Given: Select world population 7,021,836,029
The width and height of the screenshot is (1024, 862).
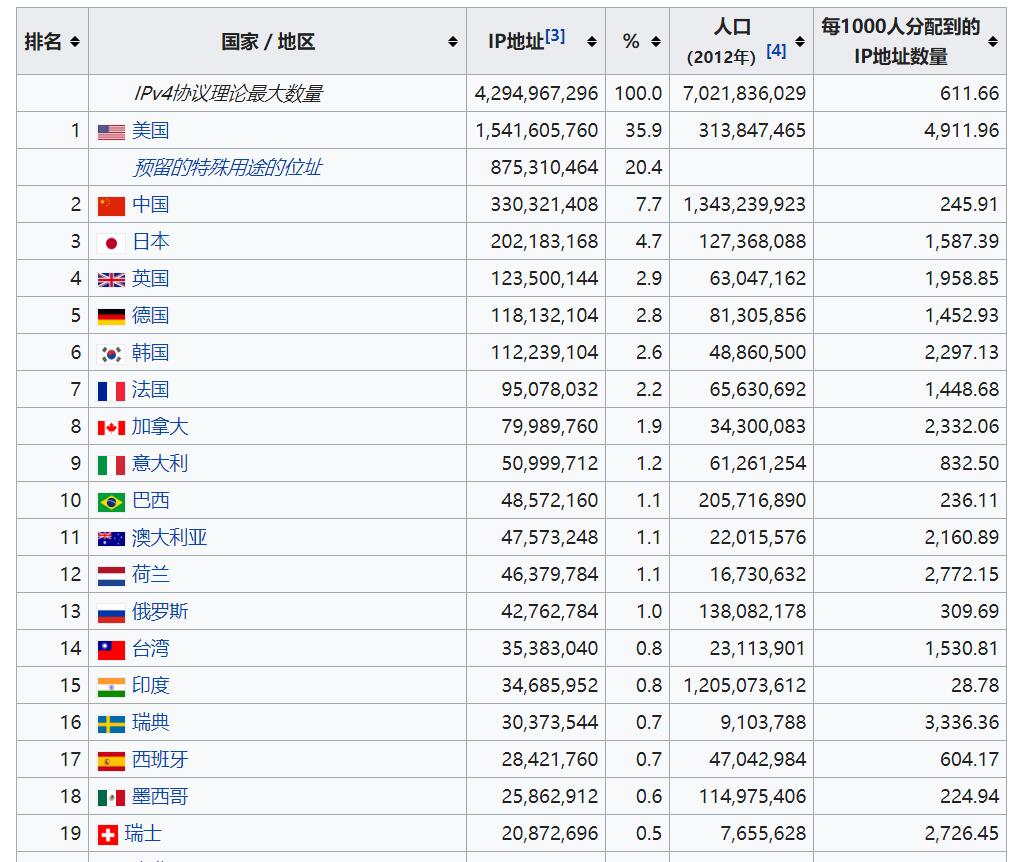Looking at the screenshot, I should point(744,93).
